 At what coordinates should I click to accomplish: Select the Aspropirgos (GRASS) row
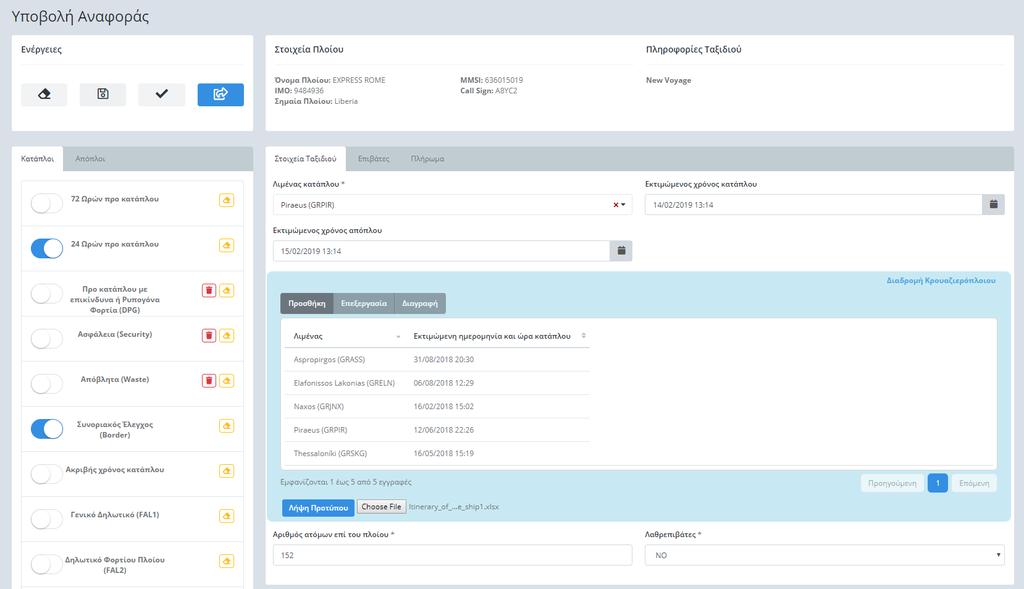click(437, 360)
